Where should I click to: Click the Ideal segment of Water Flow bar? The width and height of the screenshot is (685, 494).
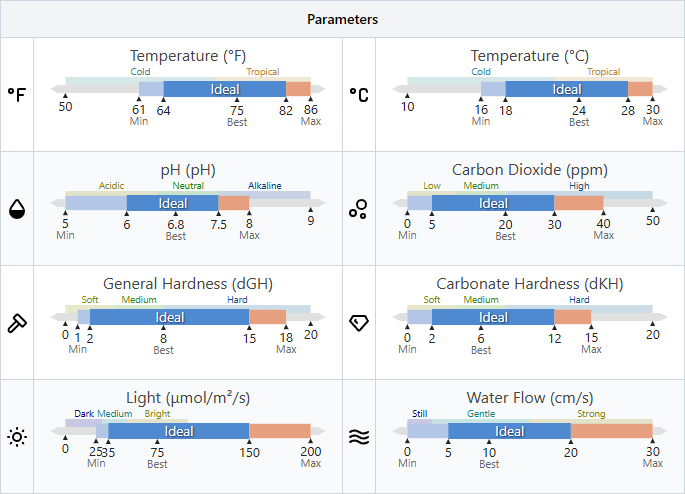click(509, 431)
